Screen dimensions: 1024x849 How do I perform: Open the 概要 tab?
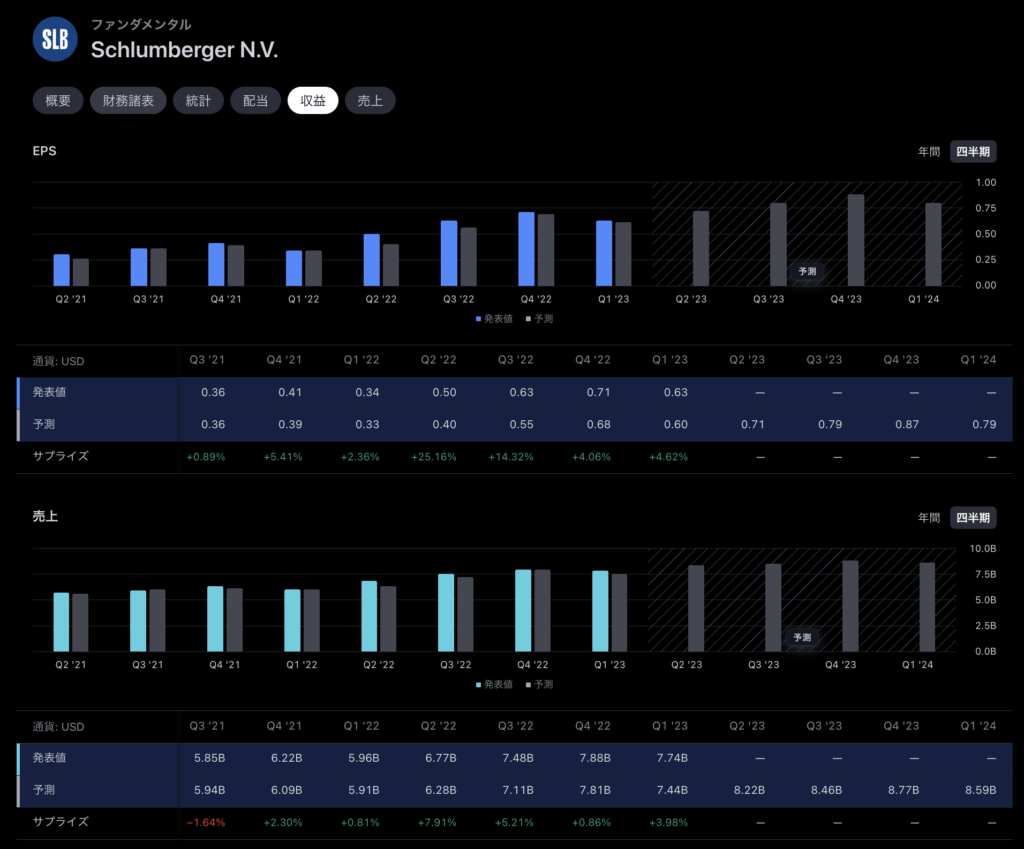(58, 101)
